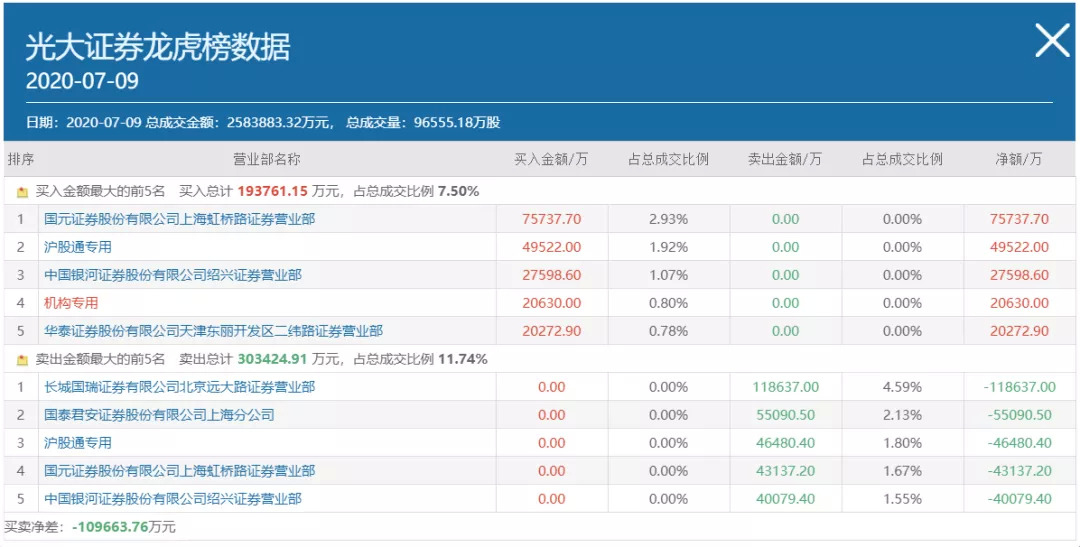Click the 买卖净差 total value -109663.76
The width and height of the screenshot is (1080, 547).
(x=110, y=527)
